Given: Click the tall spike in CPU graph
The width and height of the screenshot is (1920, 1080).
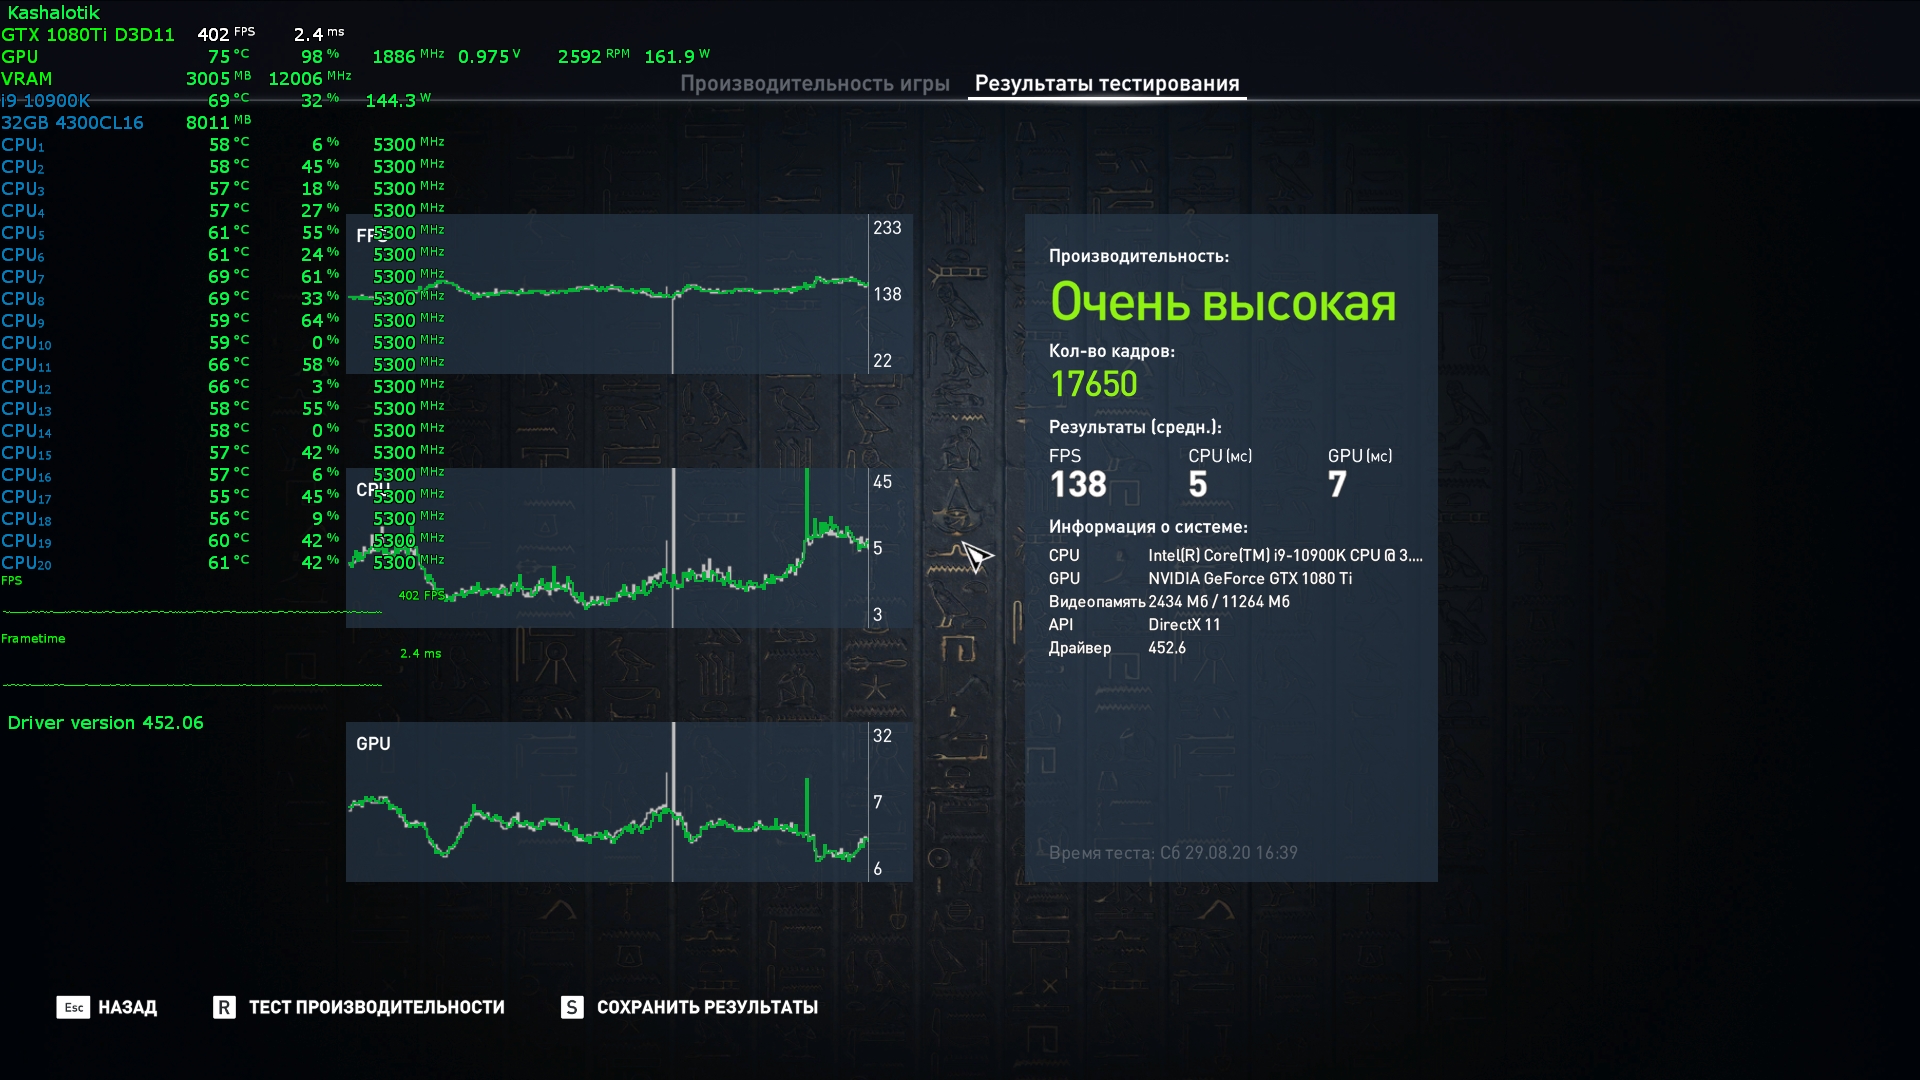Looking at the screenshot, I should tap(807, 500).
